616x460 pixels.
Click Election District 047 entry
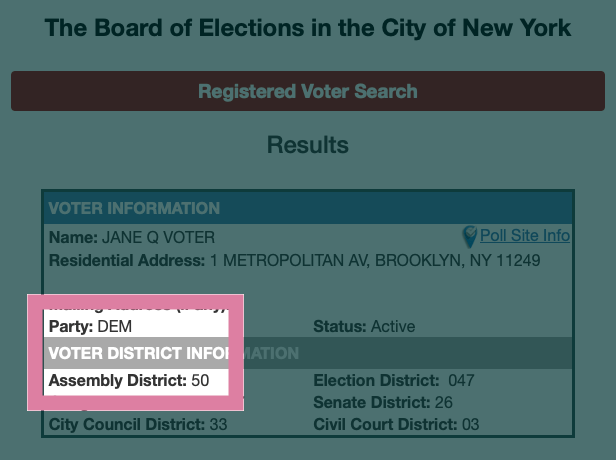click(394, 380)
